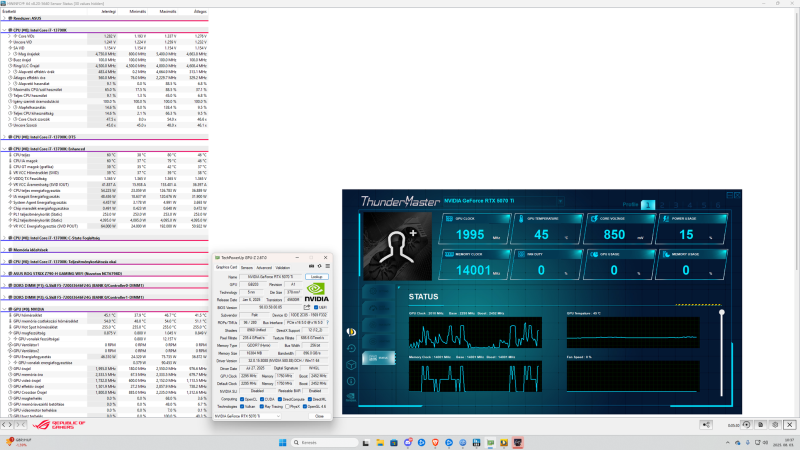Open the ThunderMaster info icon

(x=351, y=381)
